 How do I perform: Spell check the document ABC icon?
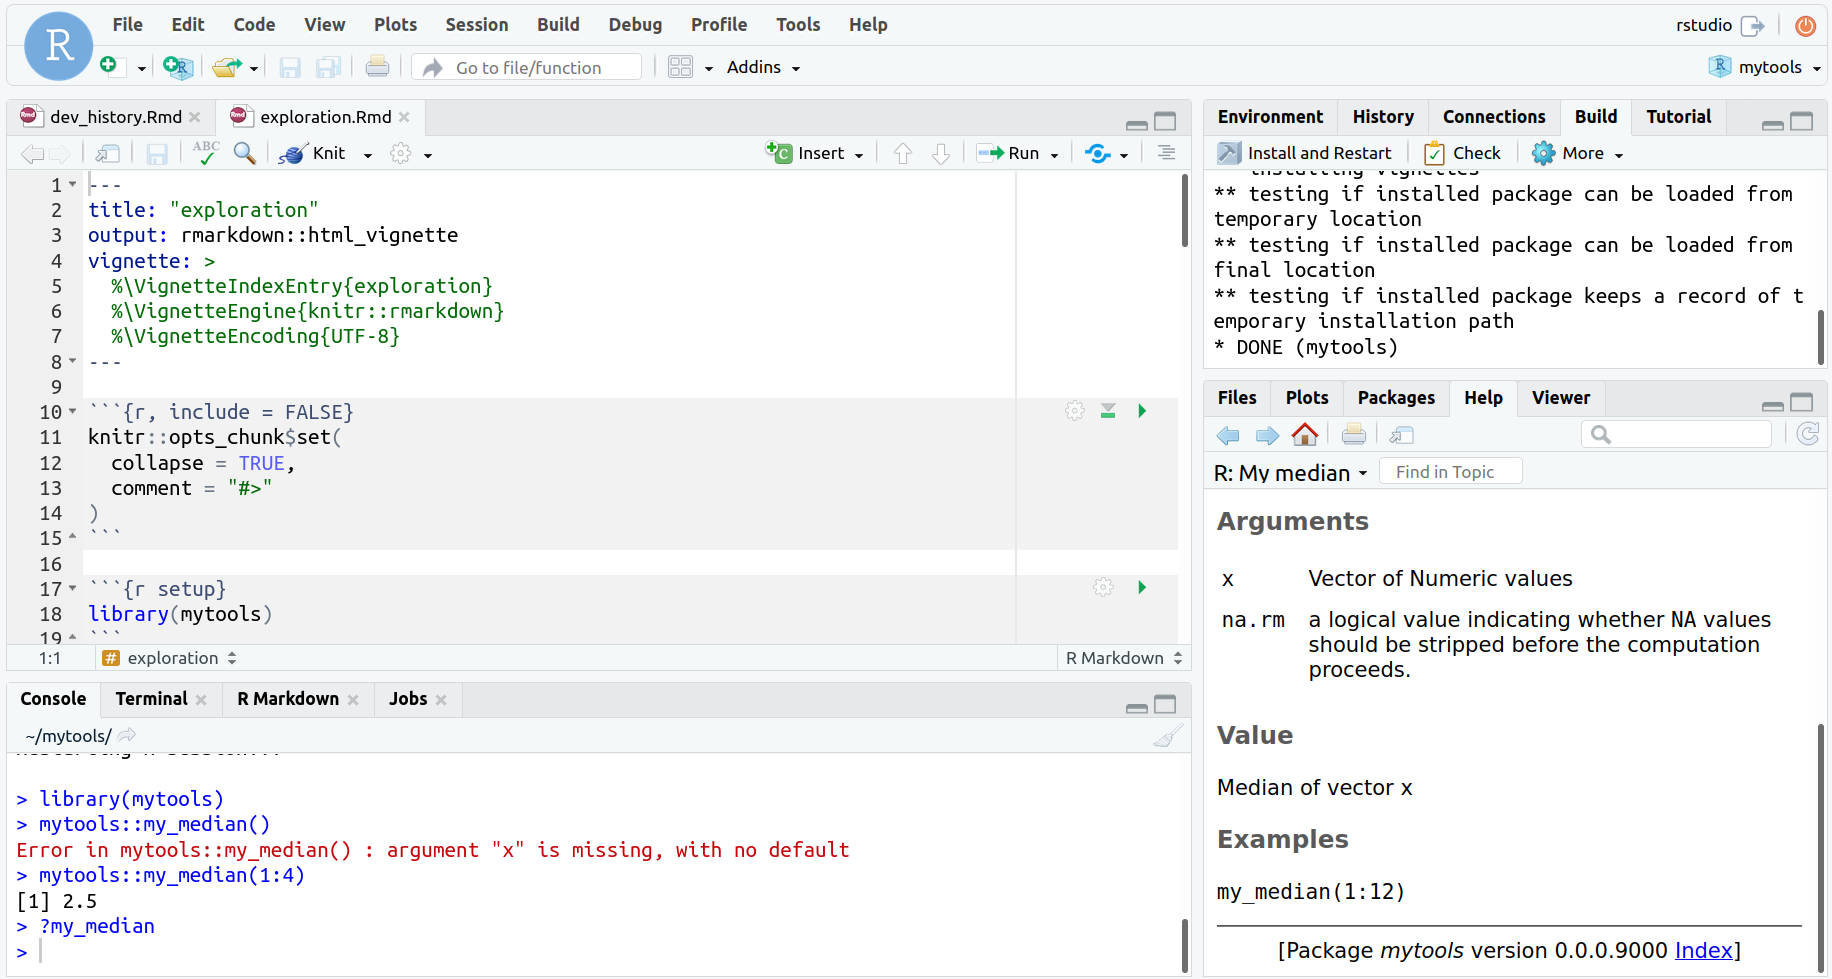tap(206, 152)
